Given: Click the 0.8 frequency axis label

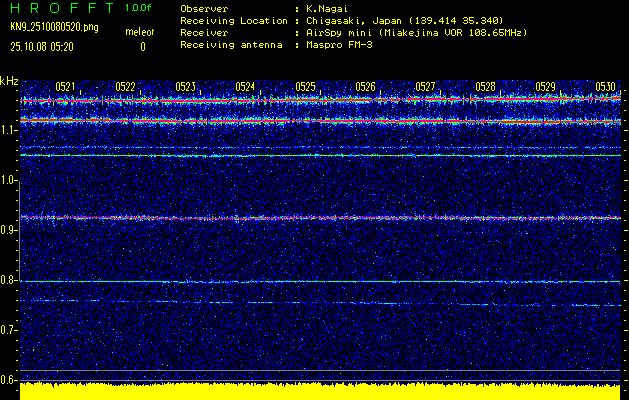Looking at the screenshot, I should click(9, 280).
